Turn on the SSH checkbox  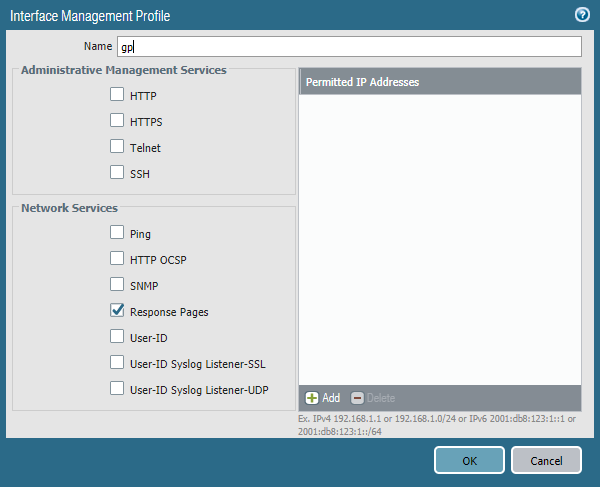[118, 174]
